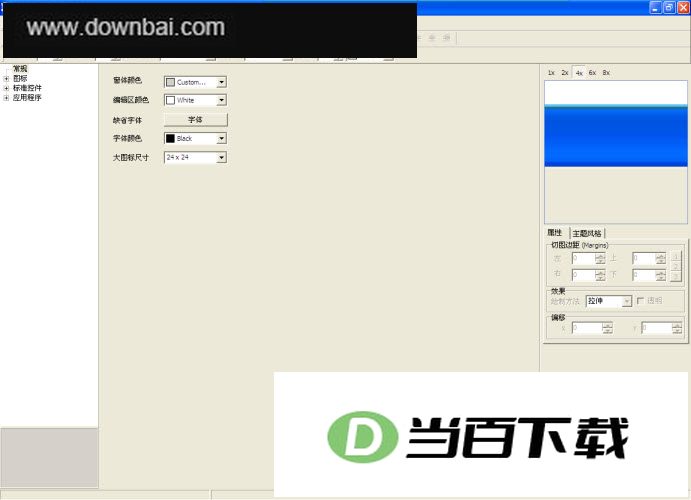Viewport: 691px width, 500px height.
Task: Click the 字体 font button
Action: pyautogui.click(x=195, y=119)
